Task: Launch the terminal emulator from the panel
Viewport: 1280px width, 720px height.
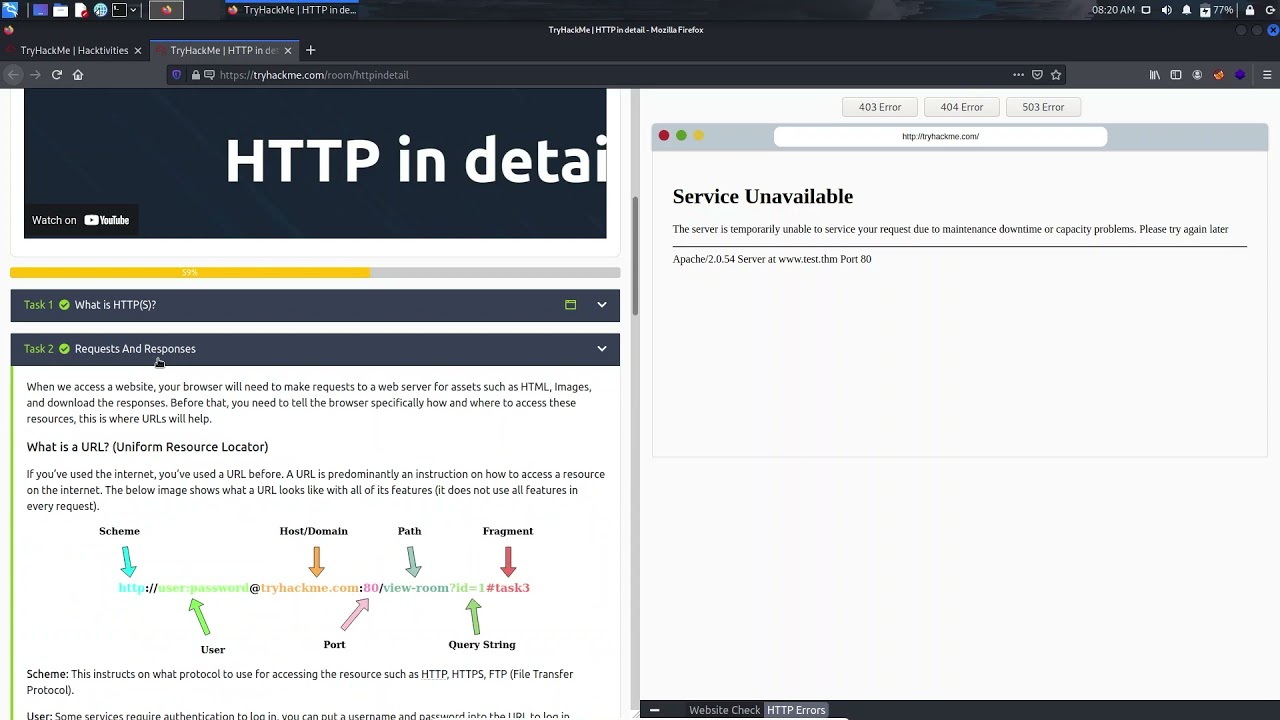Action: (119, 10)
